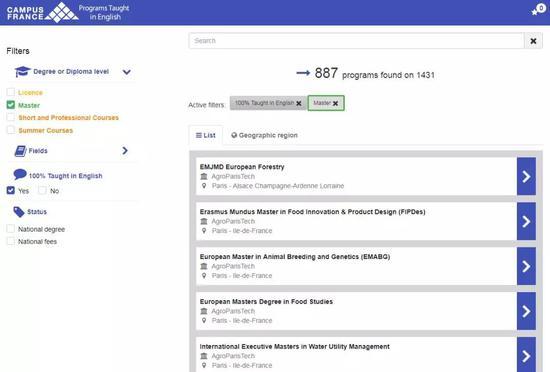Image resolution: width=550 pixels, height=372 pixels.
Task: Collapse Degree or Diploma level chevron
Action: pyautogui.click(x=127, y=72)
